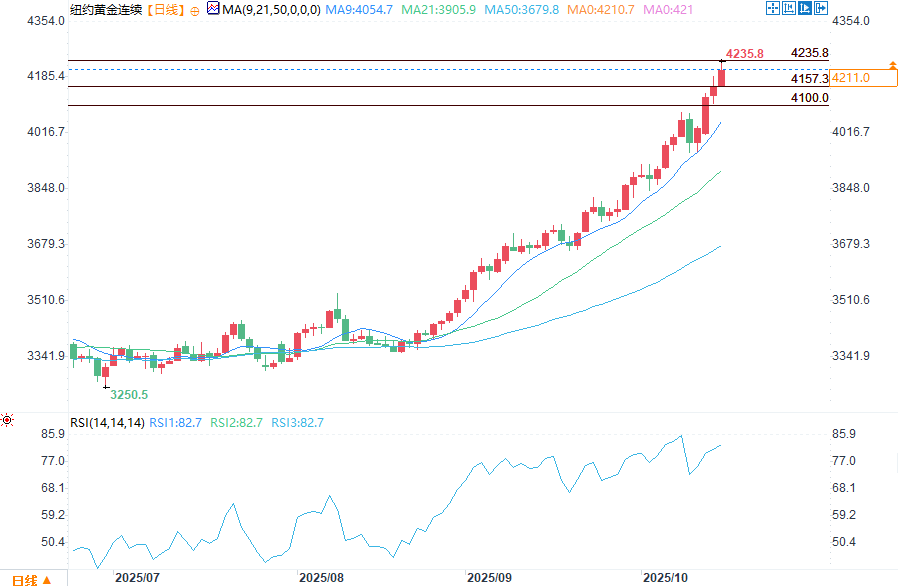Click the left axis 3679.3 price label

tap(46, 244)
